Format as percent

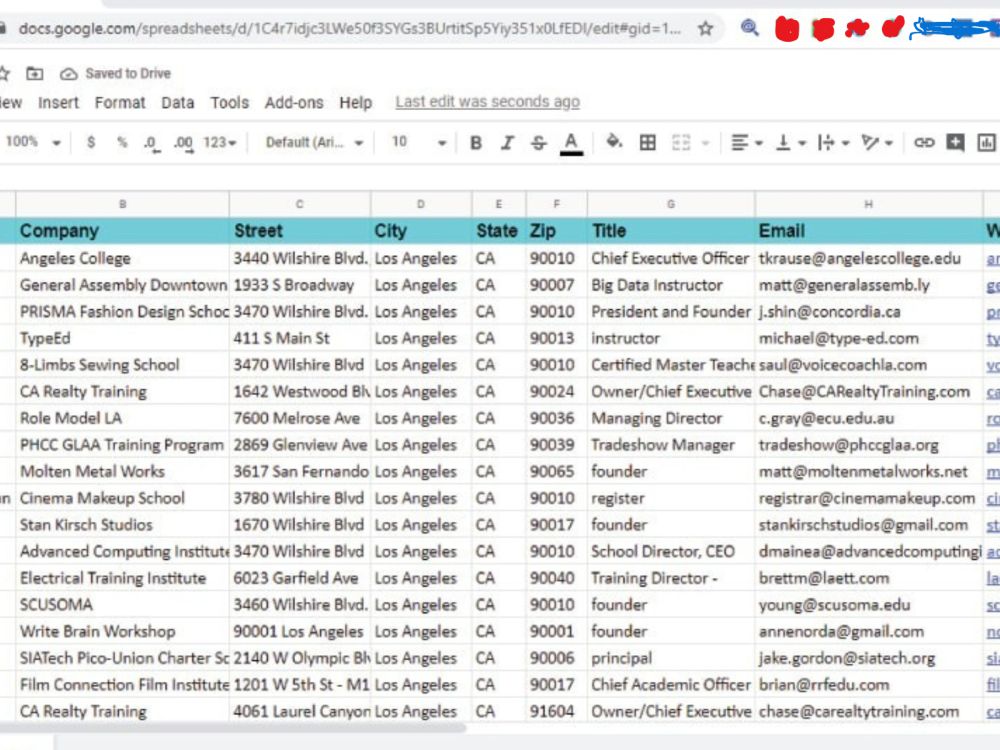(122, 142)
